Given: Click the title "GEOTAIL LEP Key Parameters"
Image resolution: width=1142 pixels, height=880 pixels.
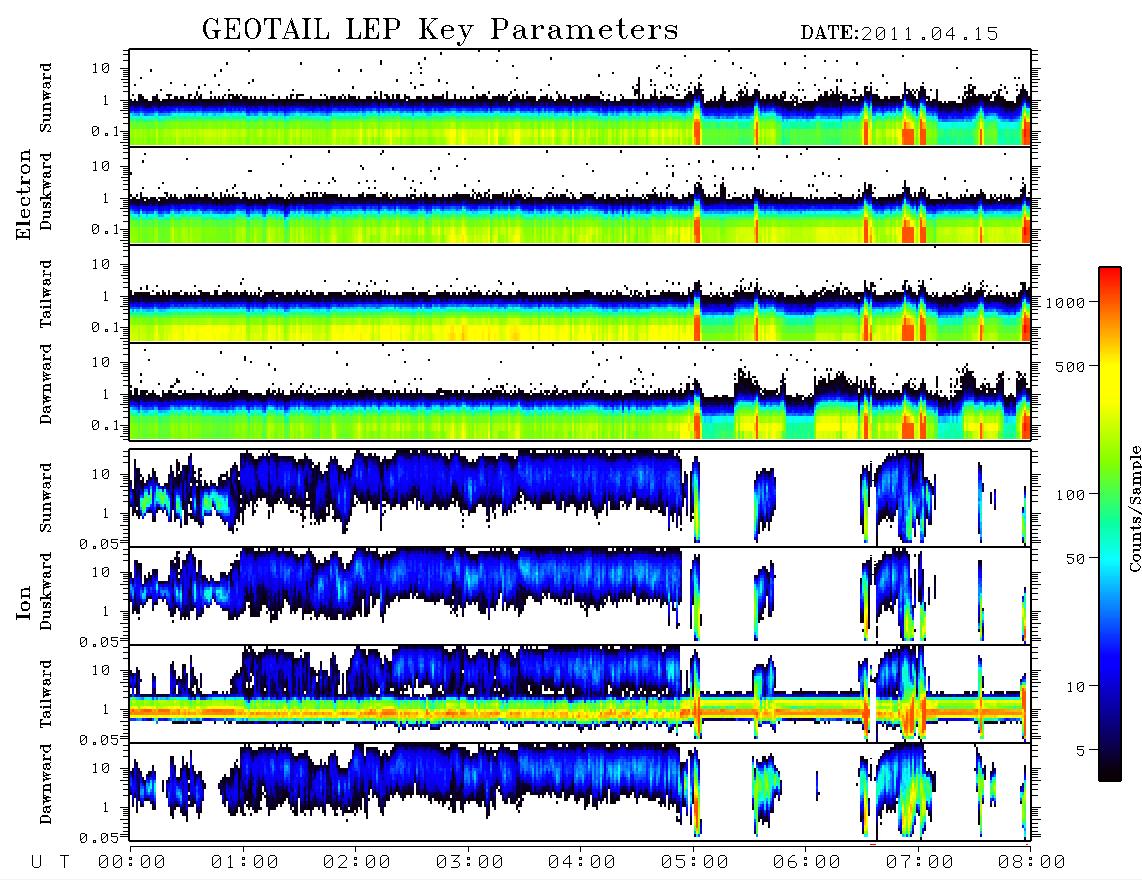Looking at the screenshot, I should [x=440, y=30].
